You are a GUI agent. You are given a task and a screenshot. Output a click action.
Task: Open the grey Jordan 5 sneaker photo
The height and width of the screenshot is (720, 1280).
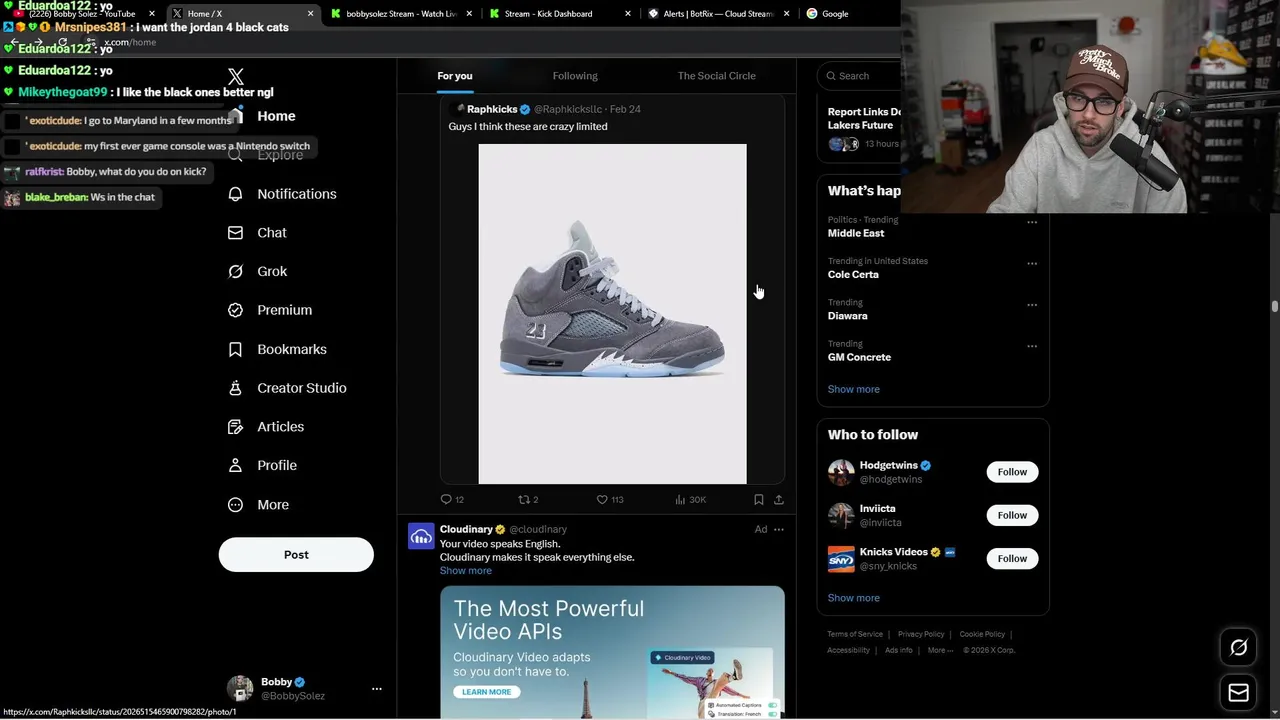coord(612,314)
